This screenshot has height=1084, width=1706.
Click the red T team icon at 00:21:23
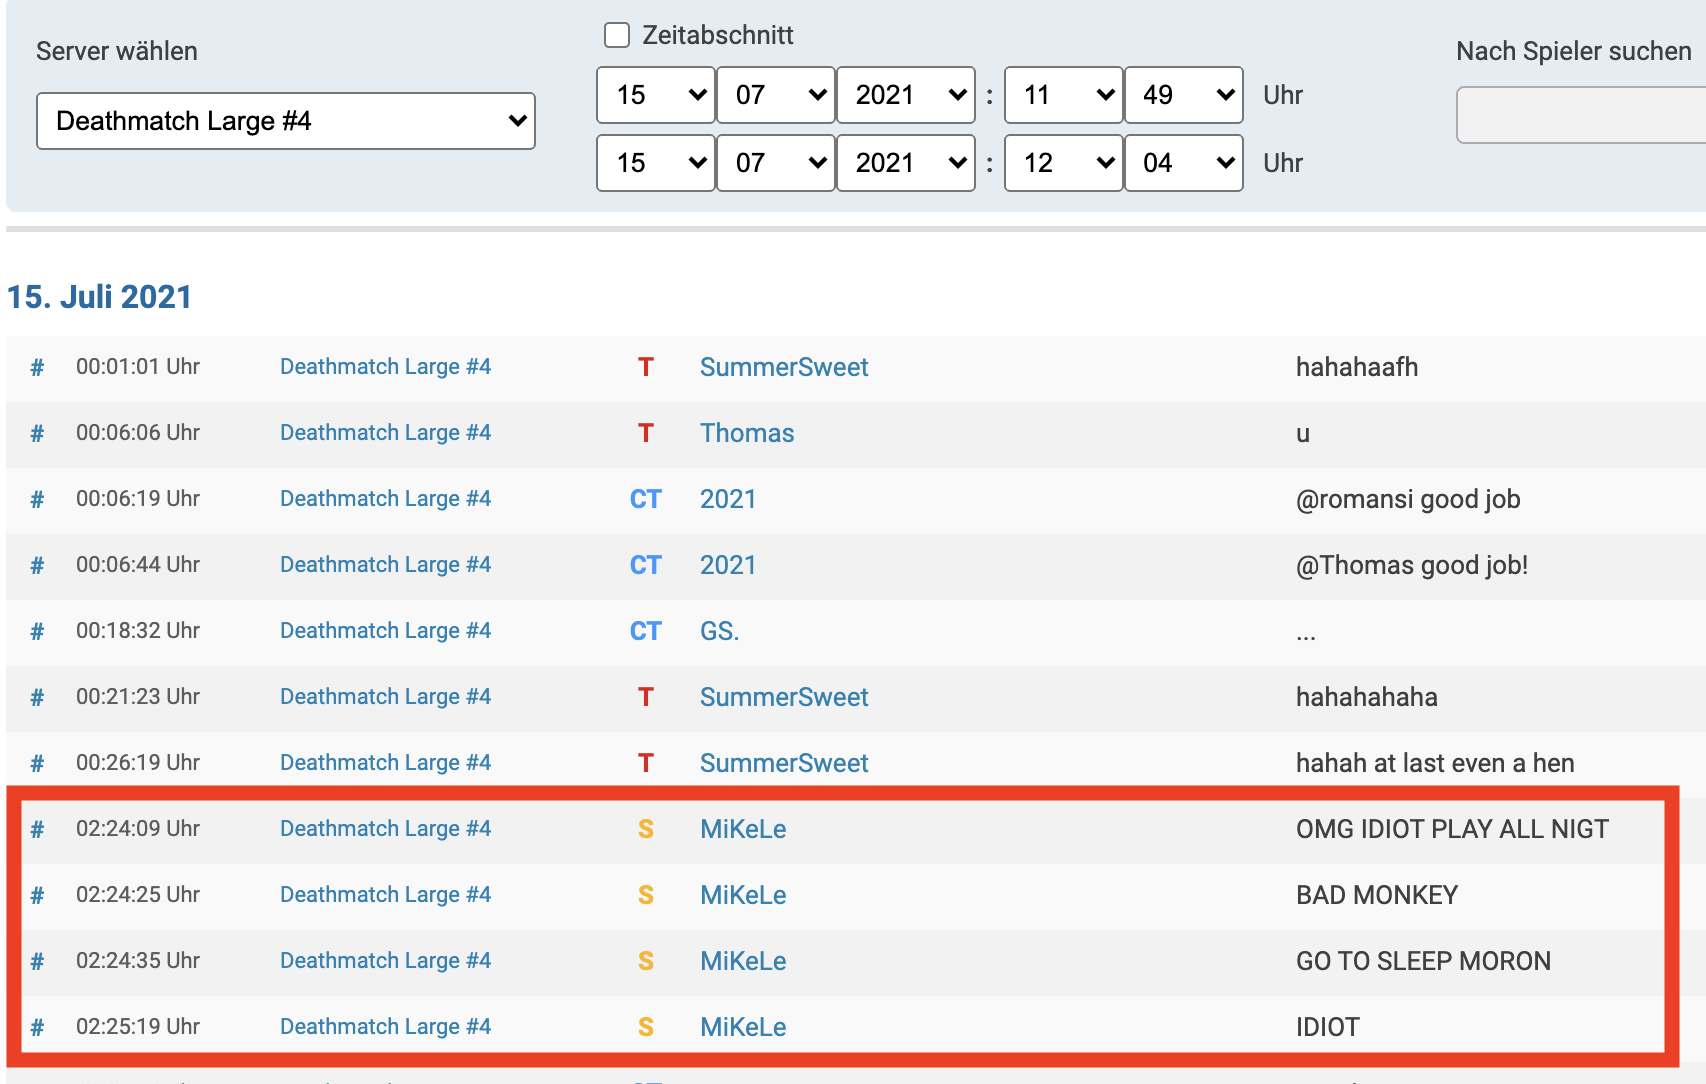point(645,697)
